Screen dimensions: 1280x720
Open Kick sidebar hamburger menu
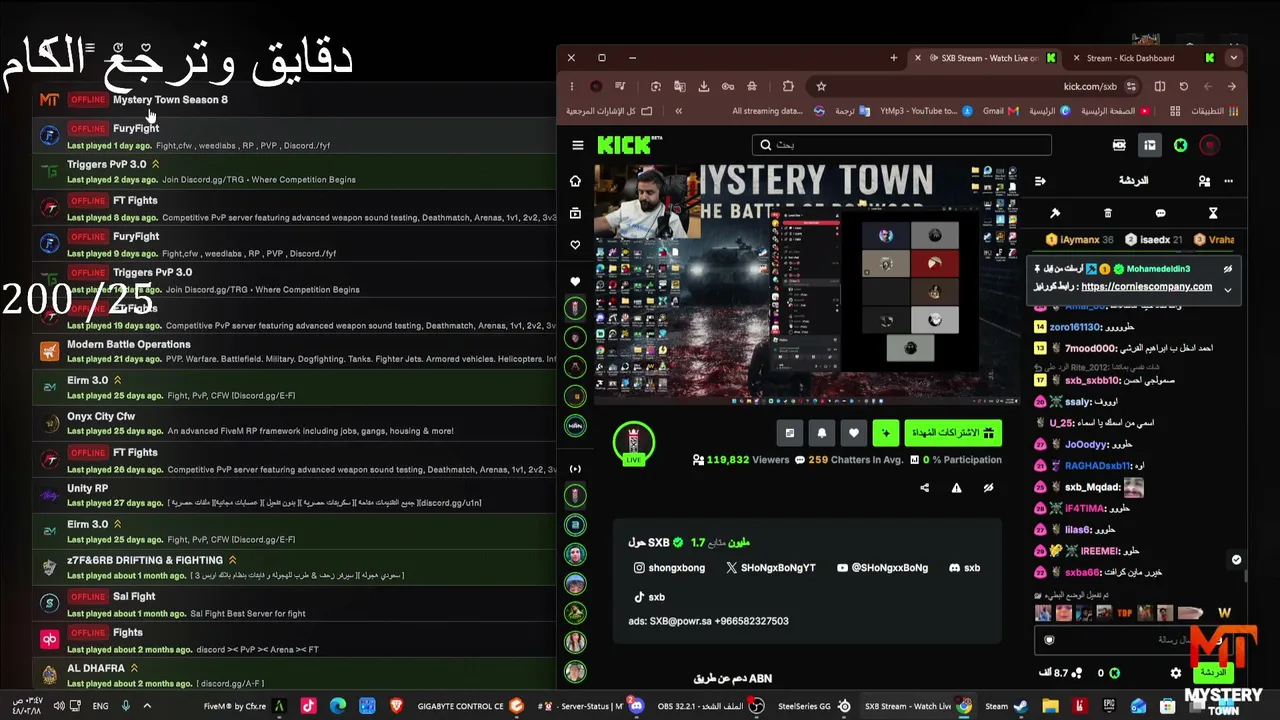577,145
